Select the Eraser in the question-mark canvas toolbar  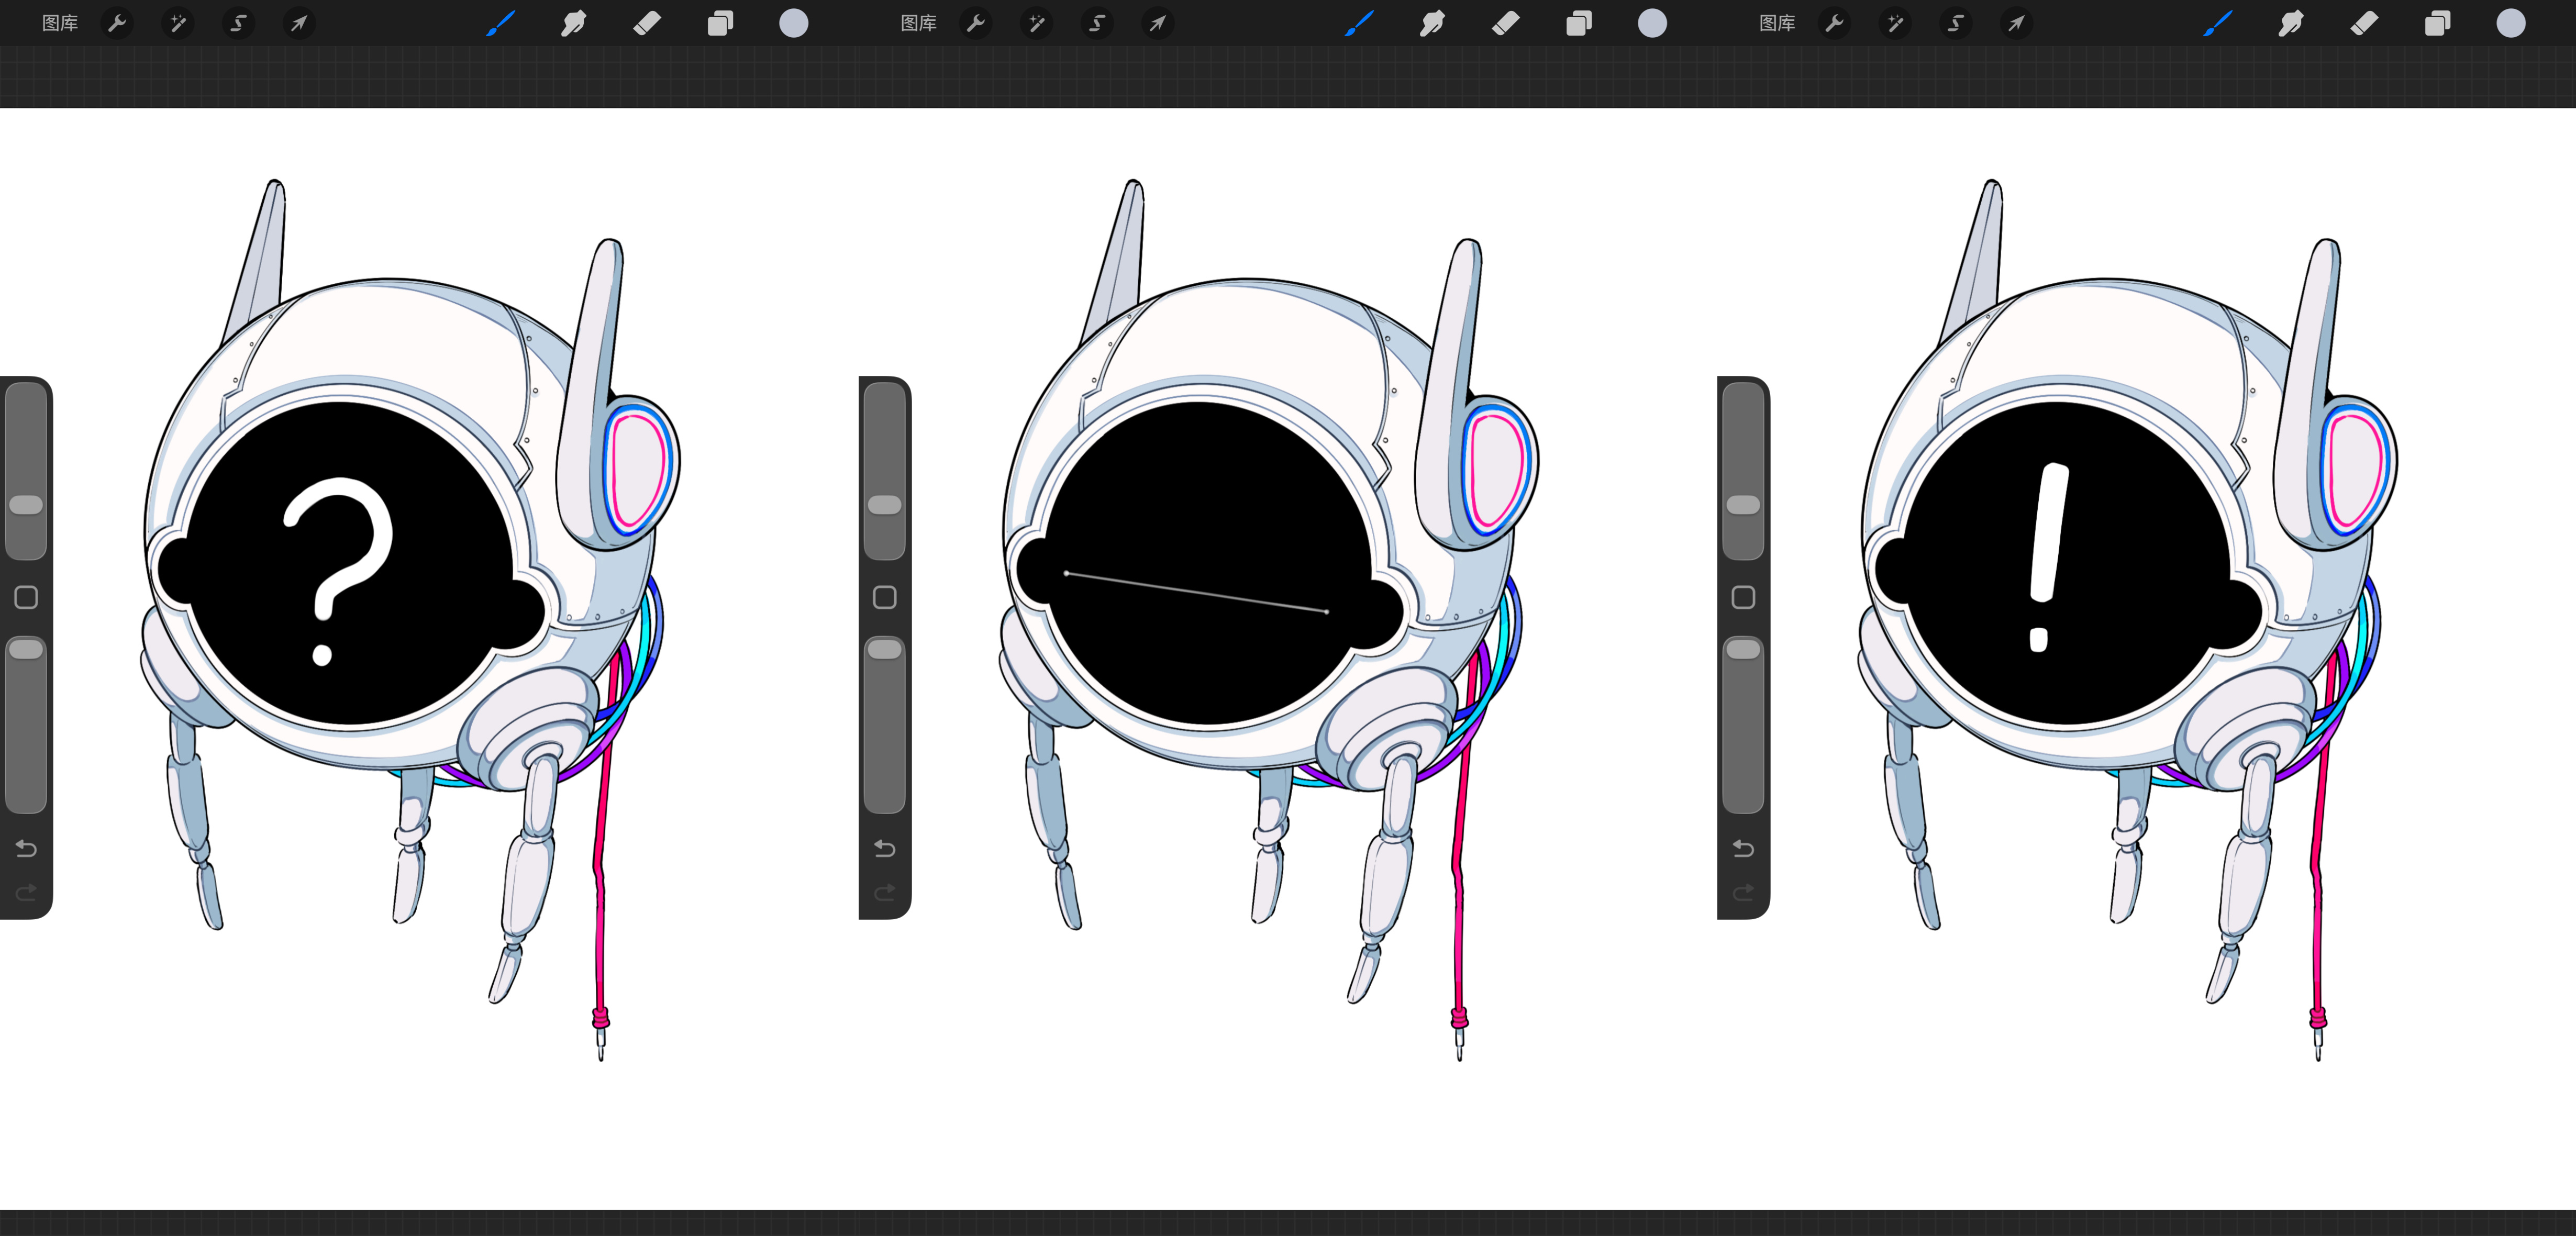tap(647, 23)
